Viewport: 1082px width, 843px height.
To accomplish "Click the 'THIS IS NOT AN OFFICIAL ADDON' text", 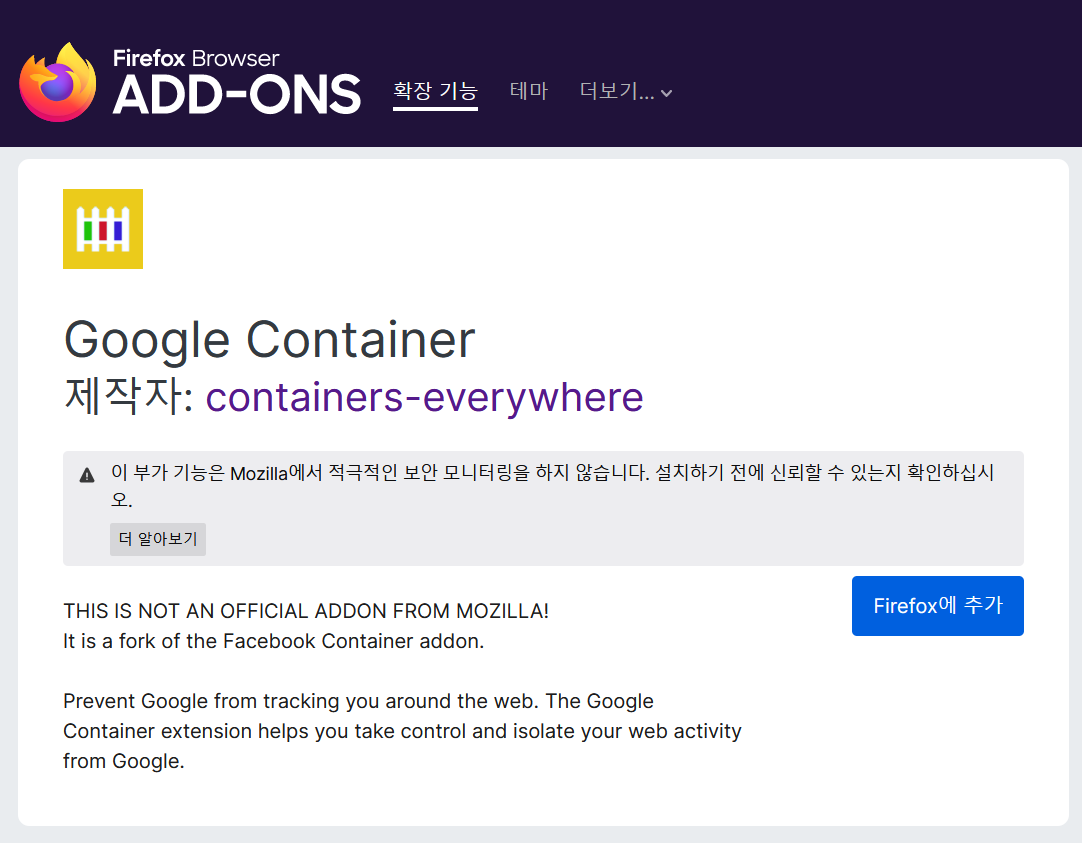I will [x=306, y=611].
